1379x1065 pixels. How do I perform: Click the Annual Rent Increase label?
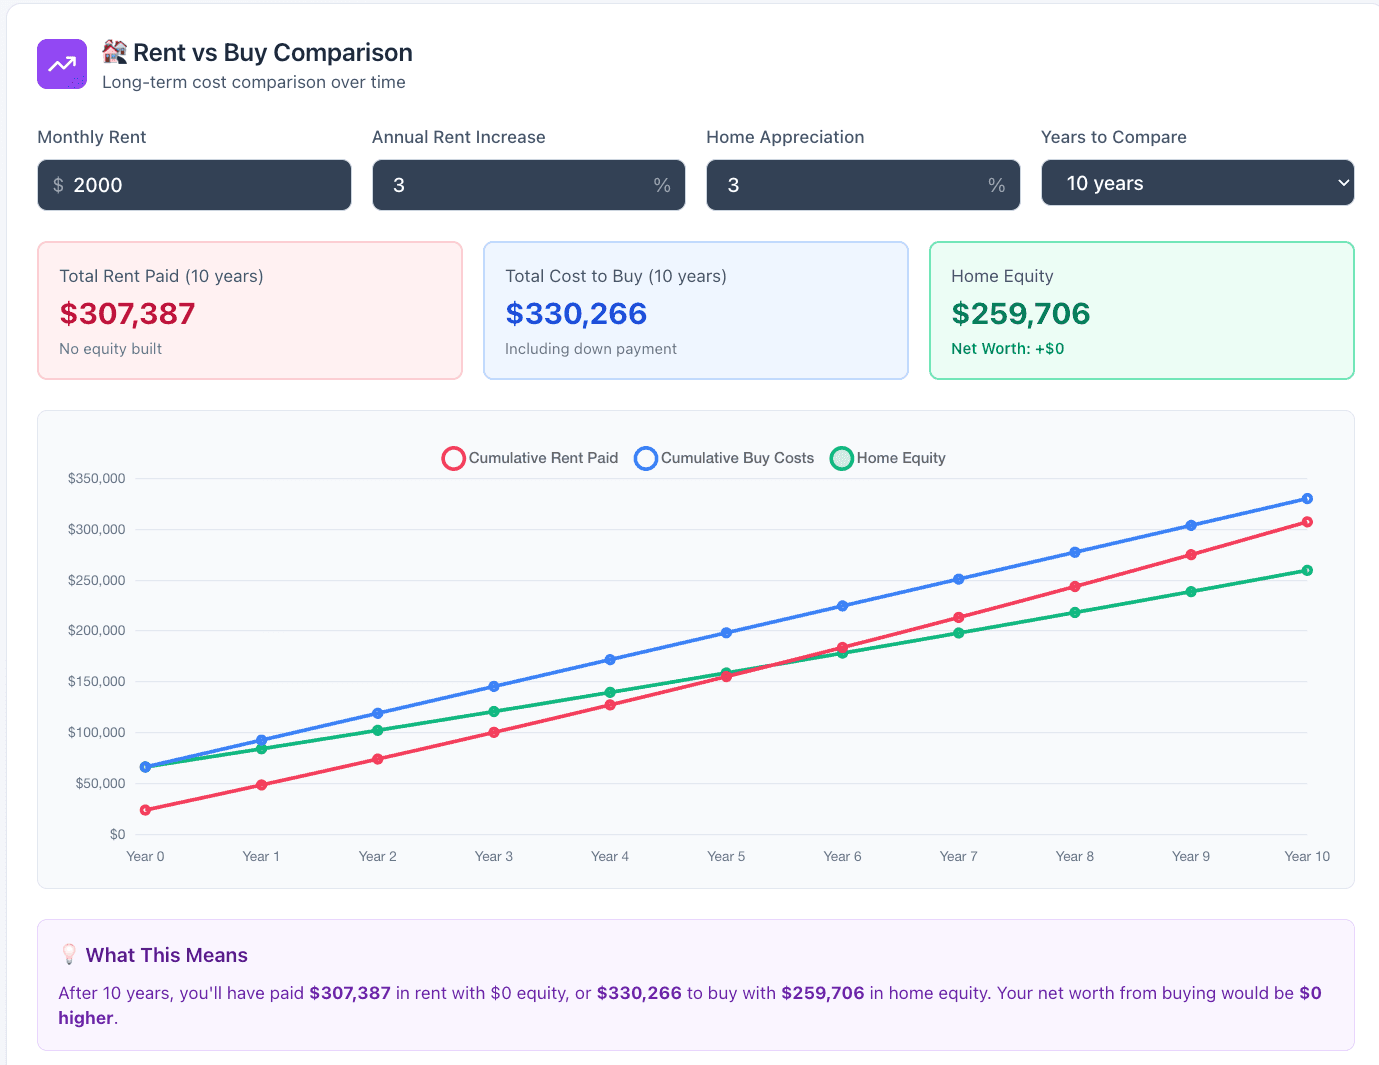point(459,137)
